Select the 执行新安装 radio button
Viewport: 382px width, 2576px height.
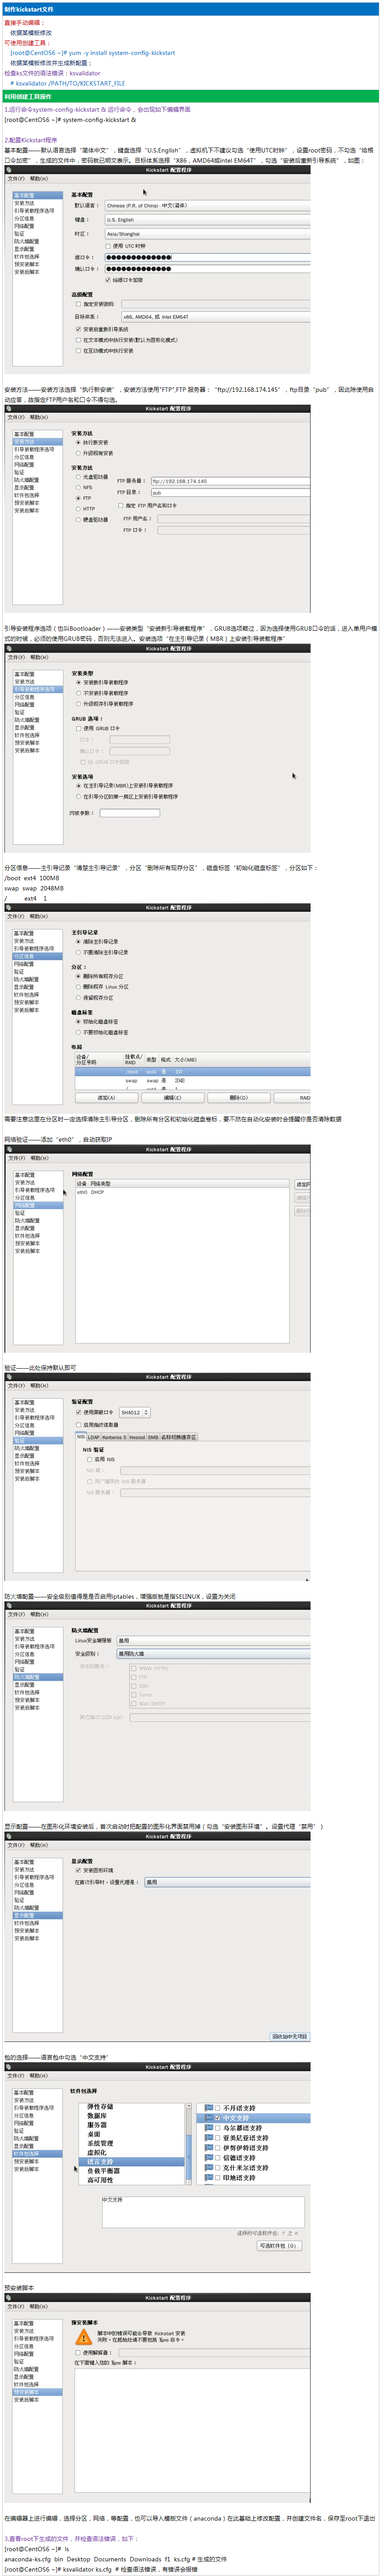point(78,442)
